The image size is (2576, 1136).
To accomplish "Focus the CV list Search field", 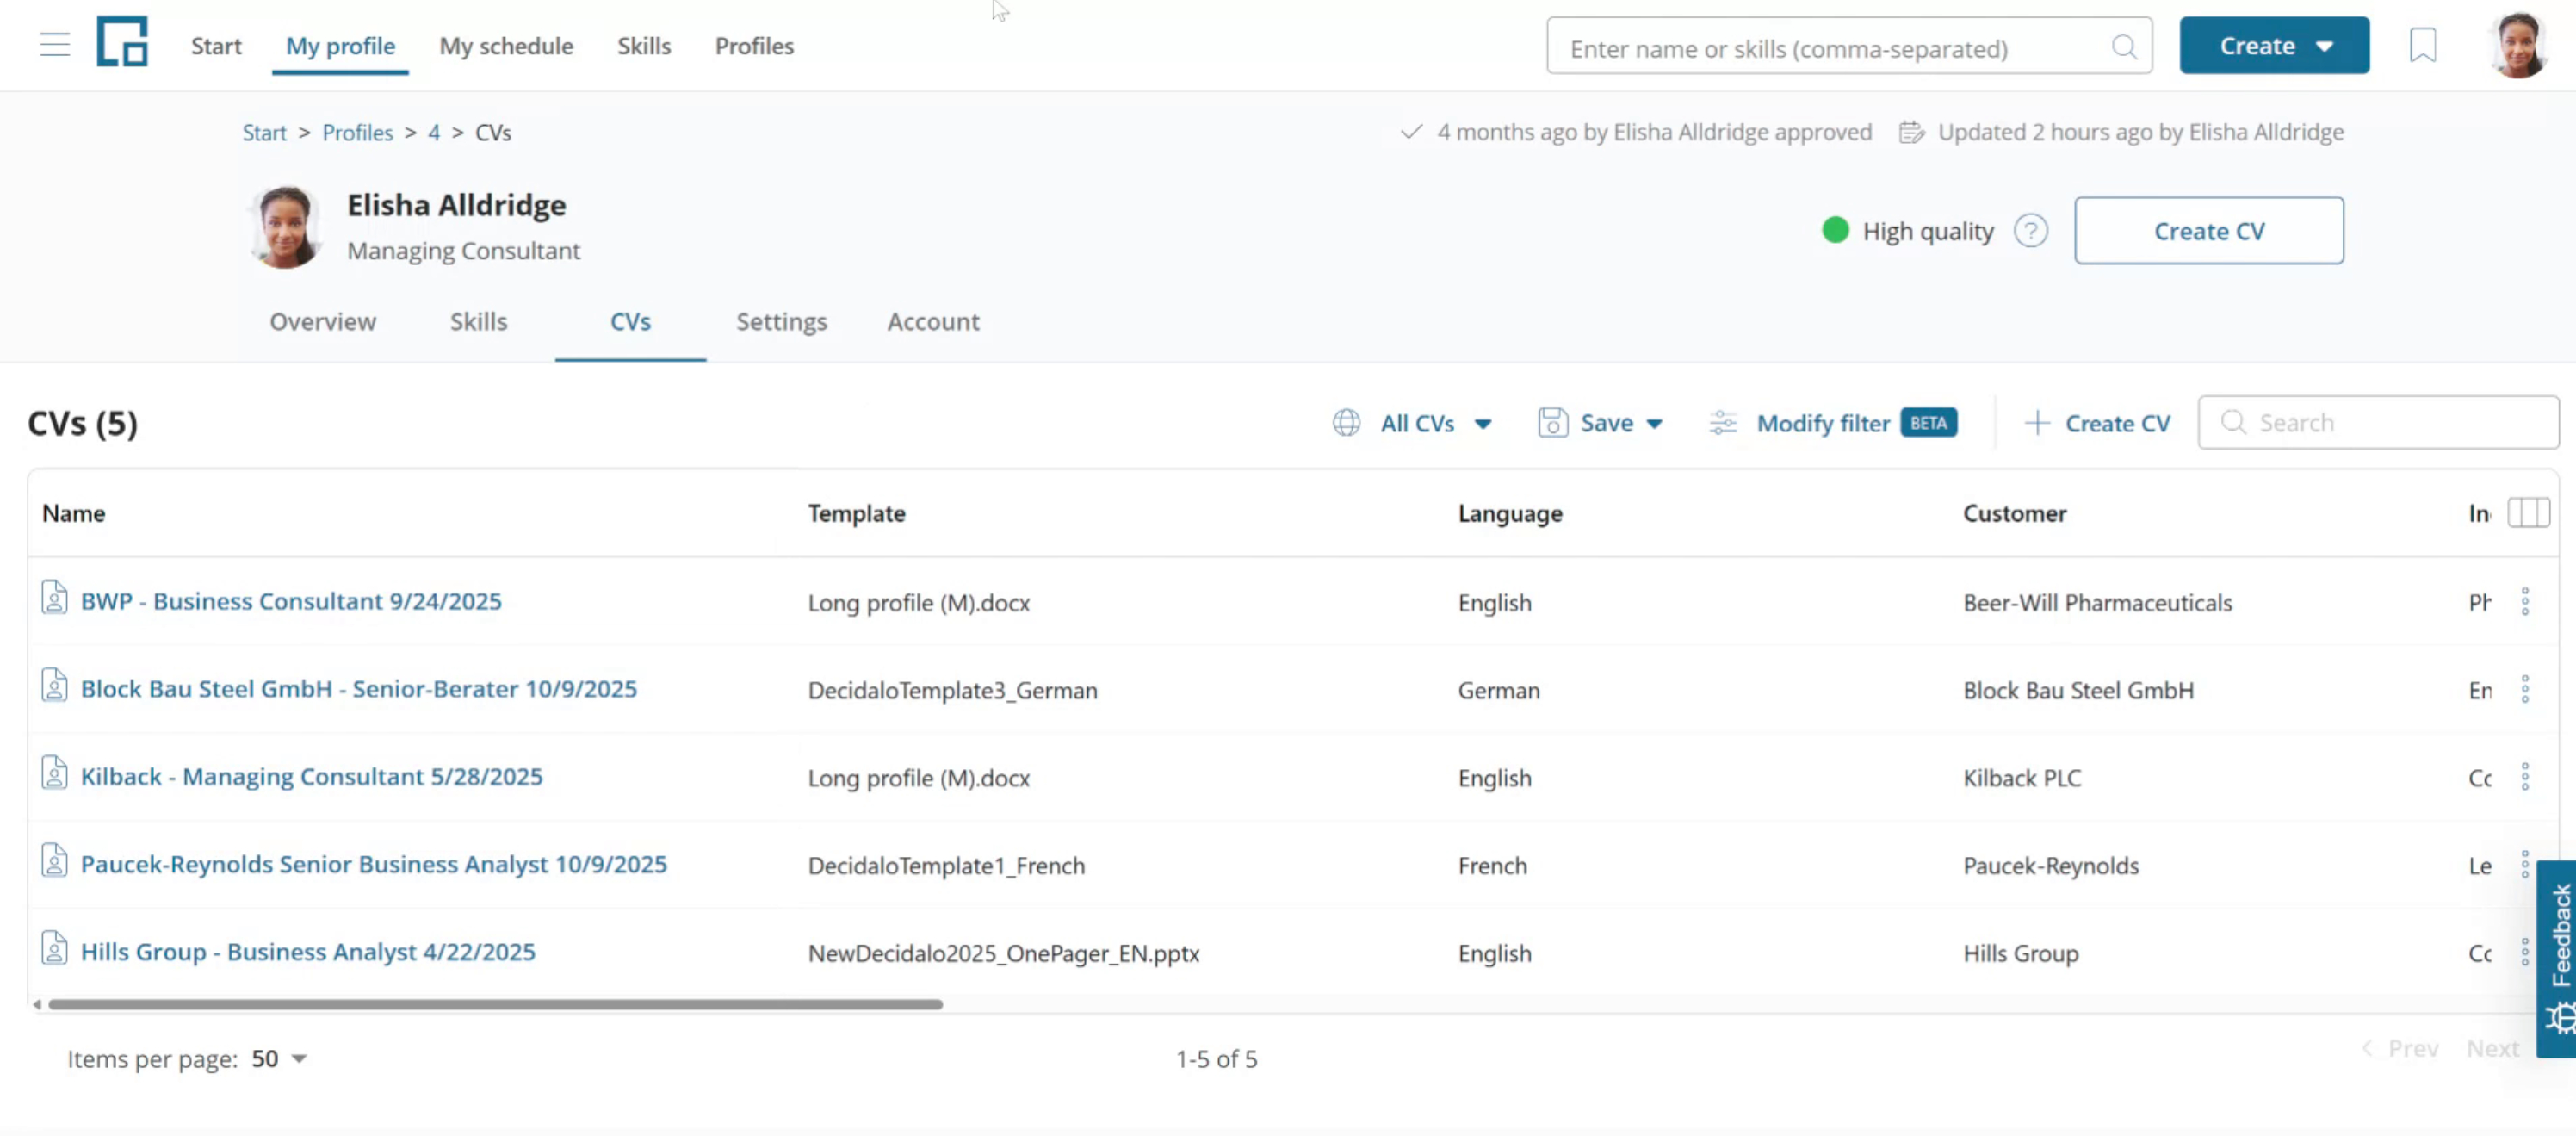I will click(x=2378, y=423).
